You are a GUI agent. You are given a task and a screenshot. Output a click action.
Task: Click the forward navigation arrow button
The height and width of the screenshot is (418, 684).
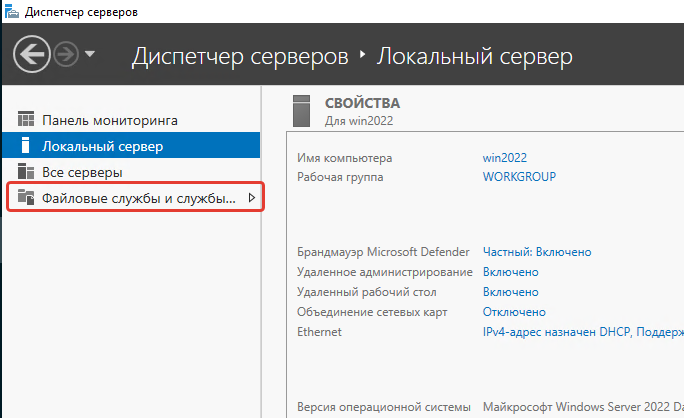coord(66,55)
